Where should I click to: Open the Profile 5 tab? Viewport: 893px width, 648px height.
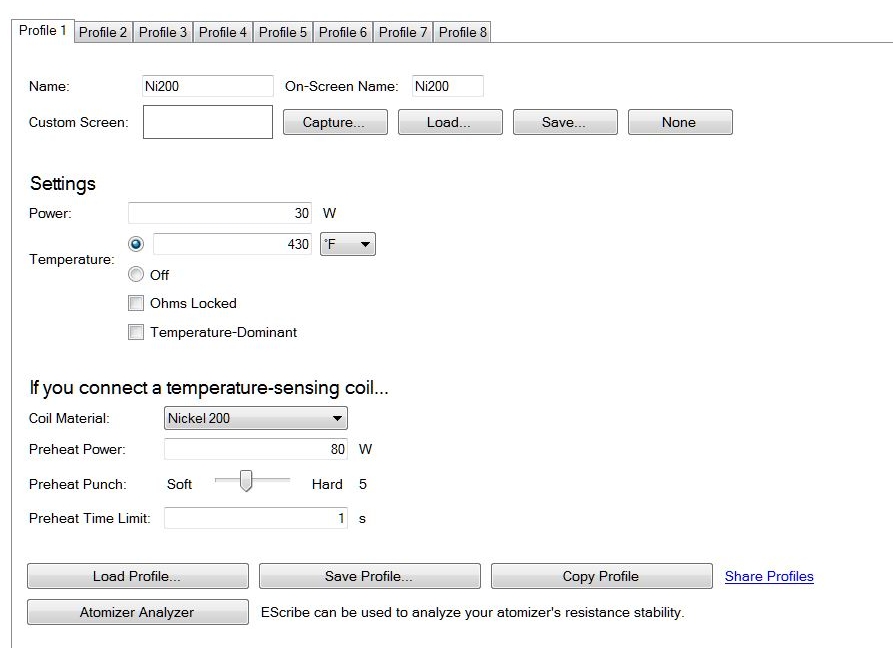[x=283, y=32]
